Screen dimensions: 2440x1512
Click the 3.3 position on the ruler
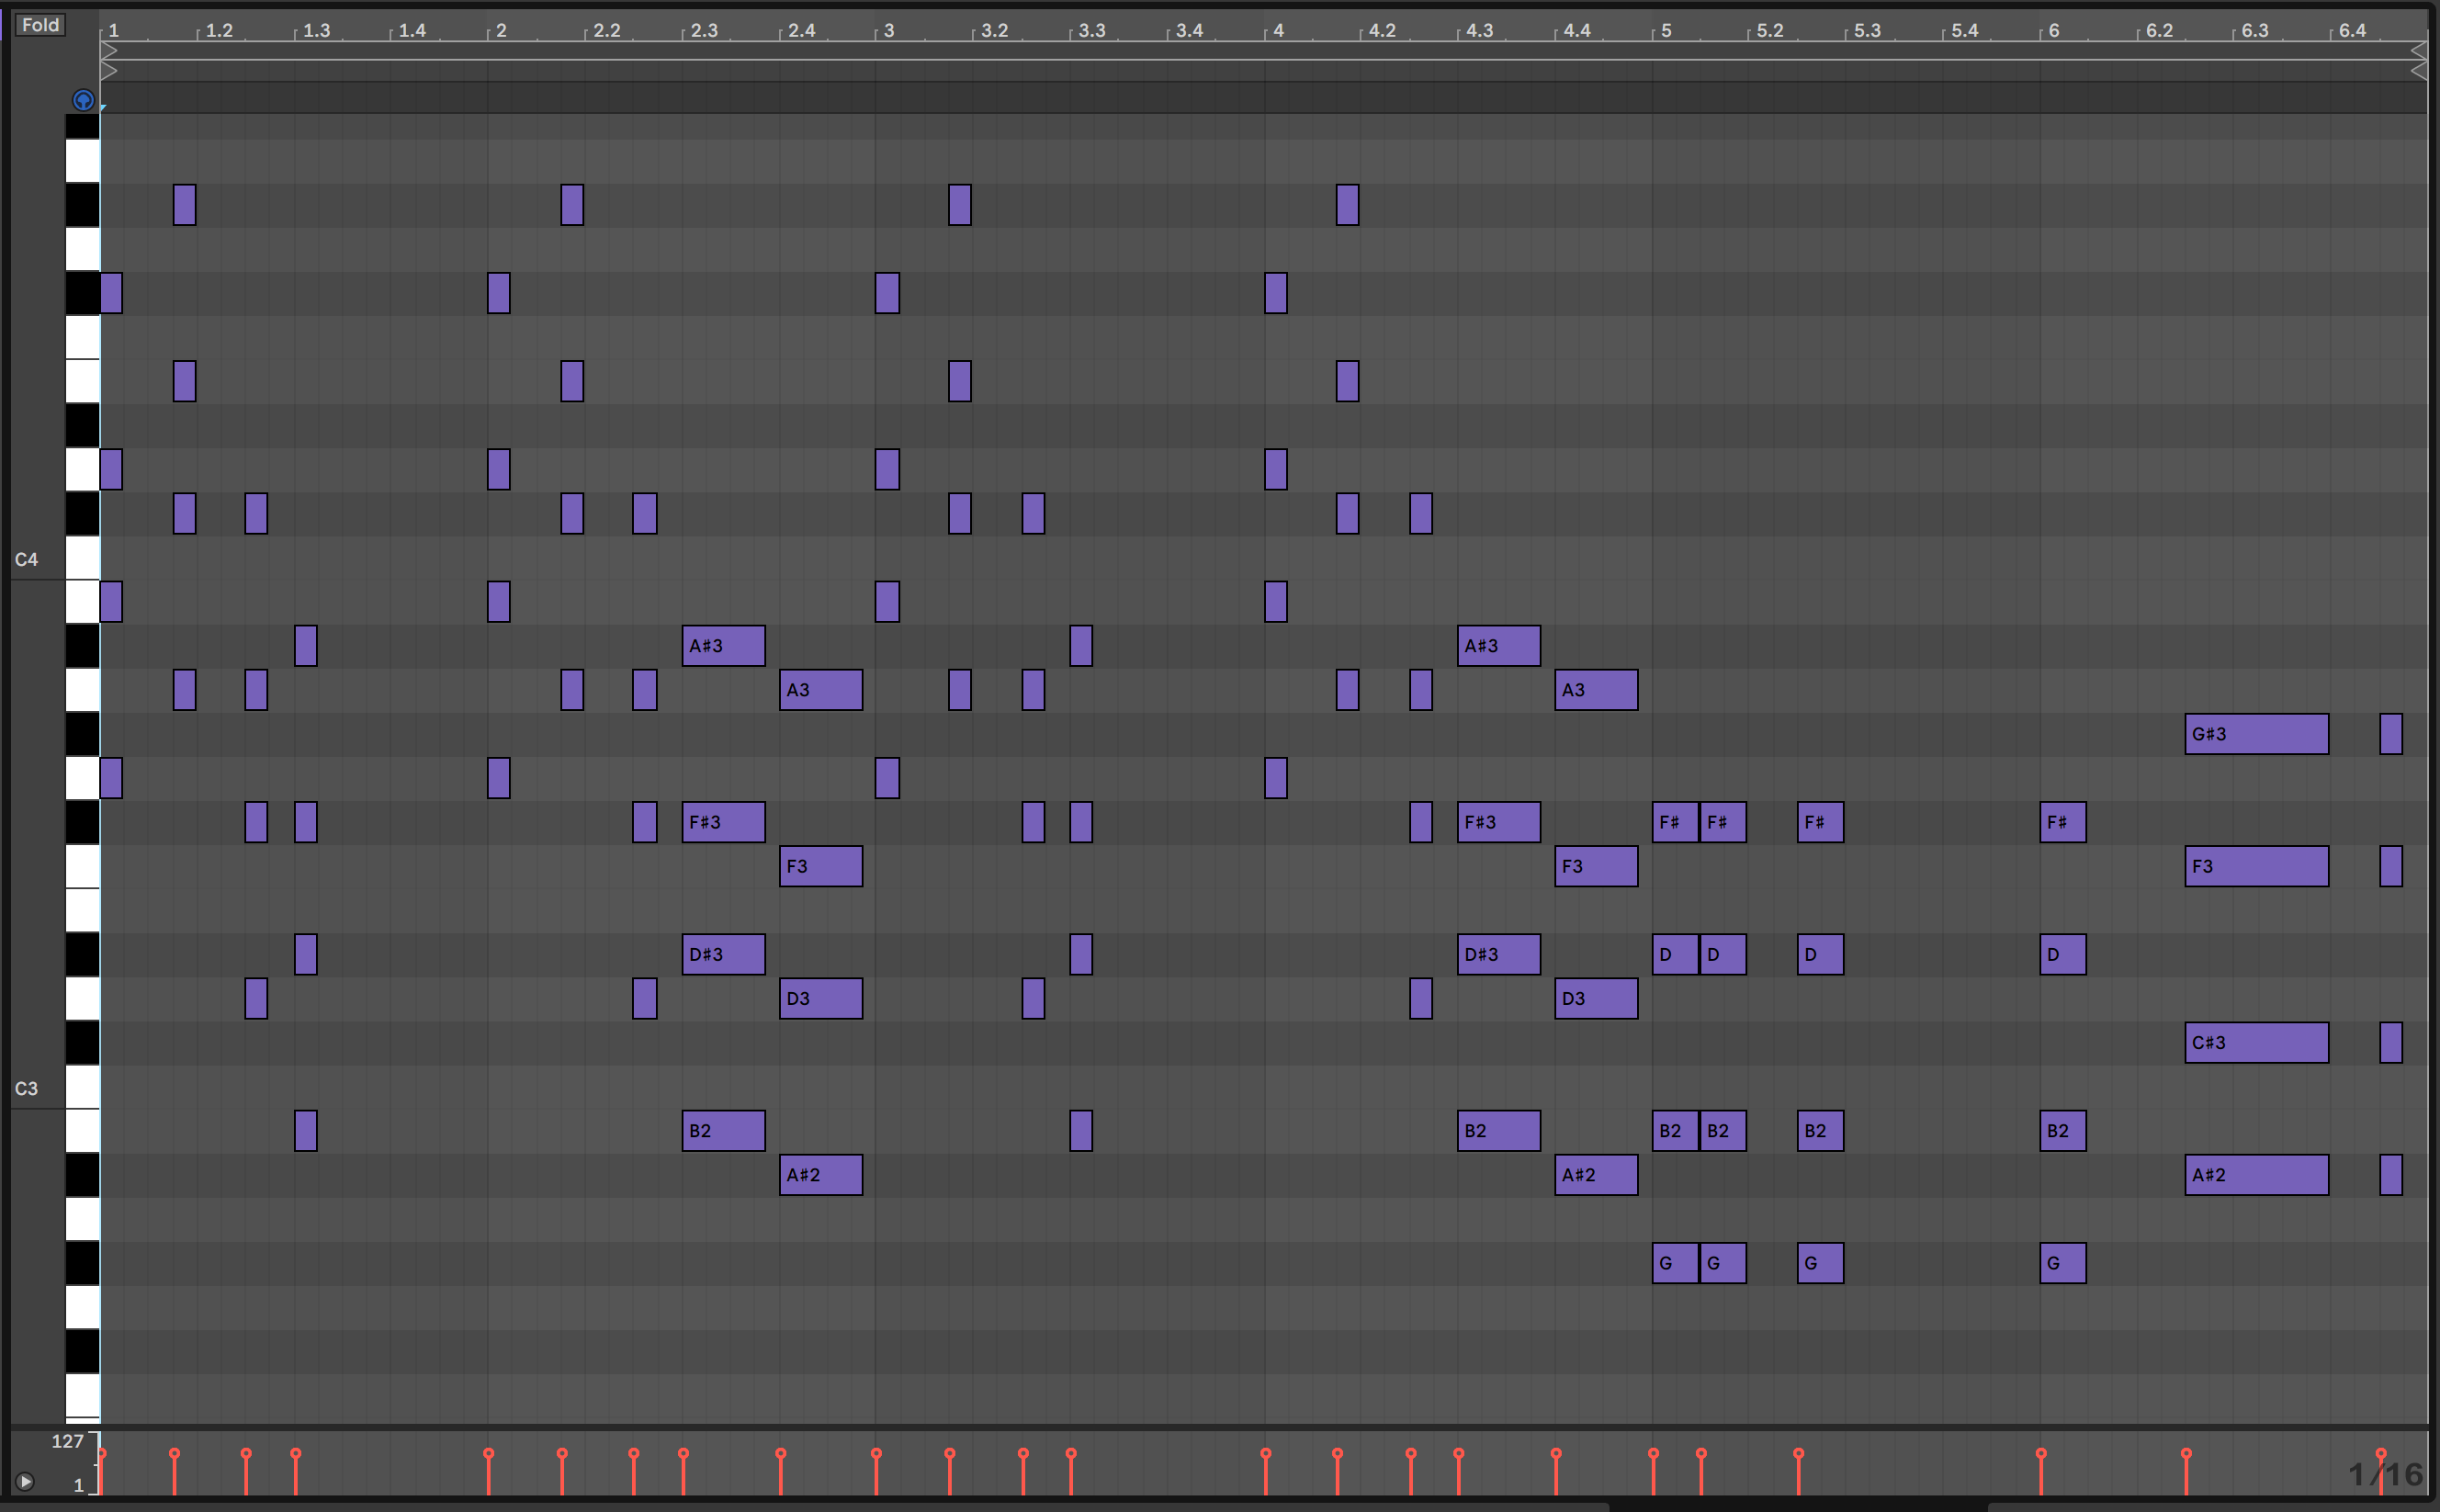(x=1091, y=31)
